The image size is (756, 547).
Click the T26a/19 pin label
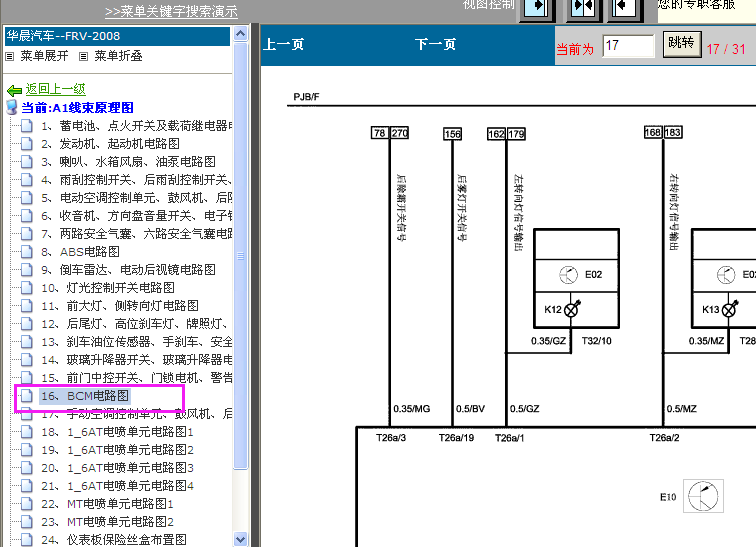coord(456,438)
